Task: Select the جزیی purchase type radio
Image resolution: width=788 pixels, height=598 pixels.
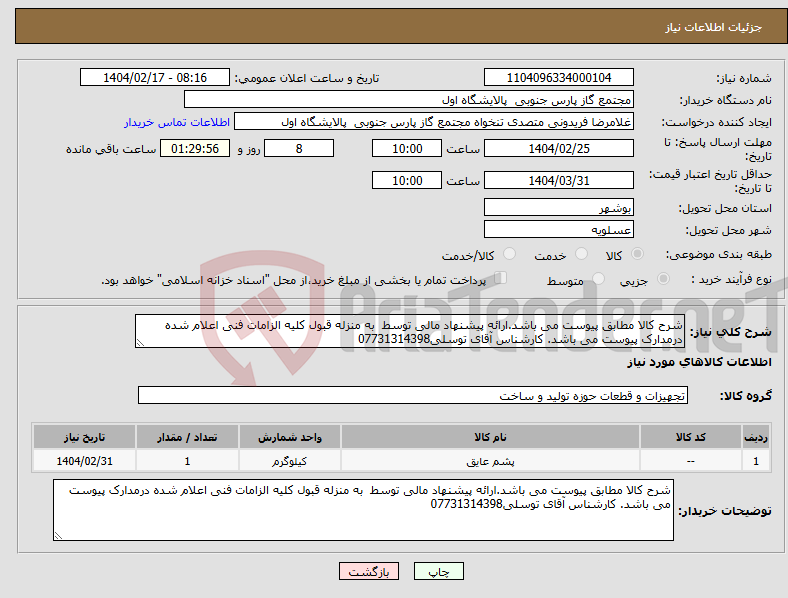Action: click(x=663, y=278)
